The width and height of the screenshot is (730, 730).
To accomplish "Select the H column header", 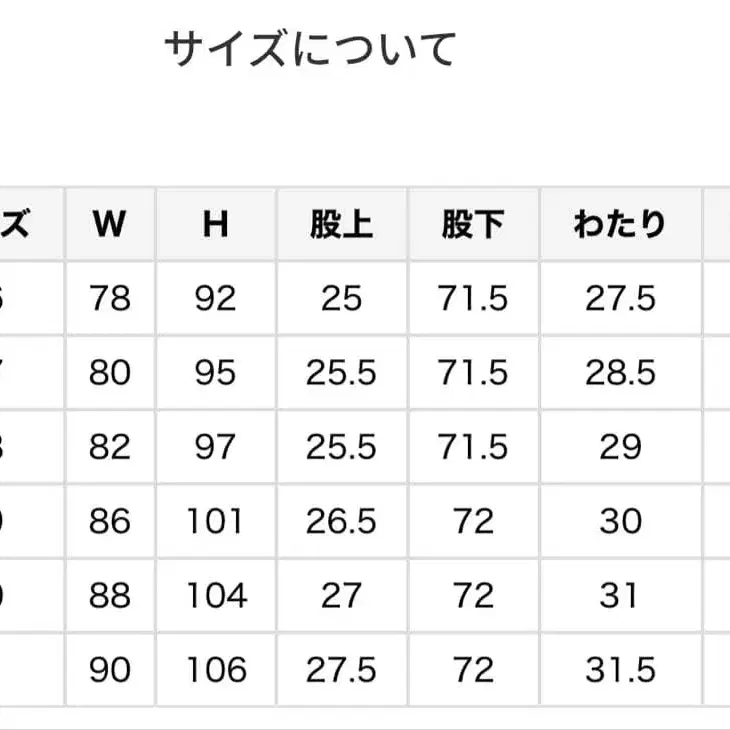I will pos(216,224).
